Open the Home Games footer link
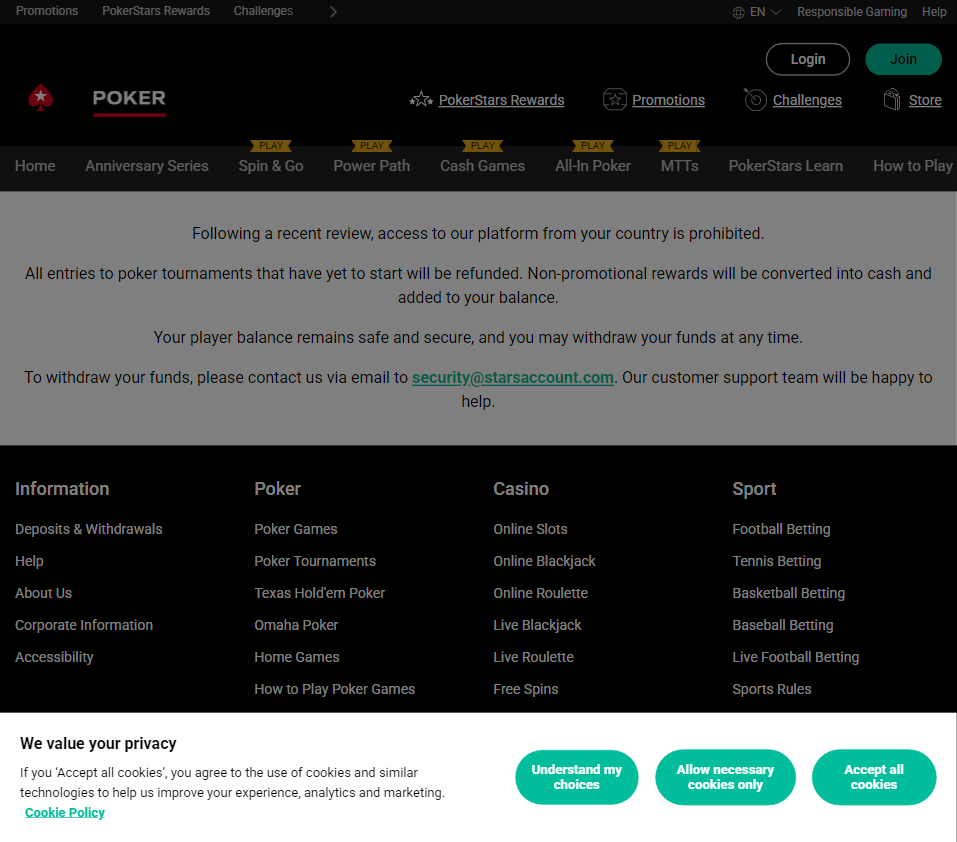This screenshot has width=957, height=842. [297, 657]
